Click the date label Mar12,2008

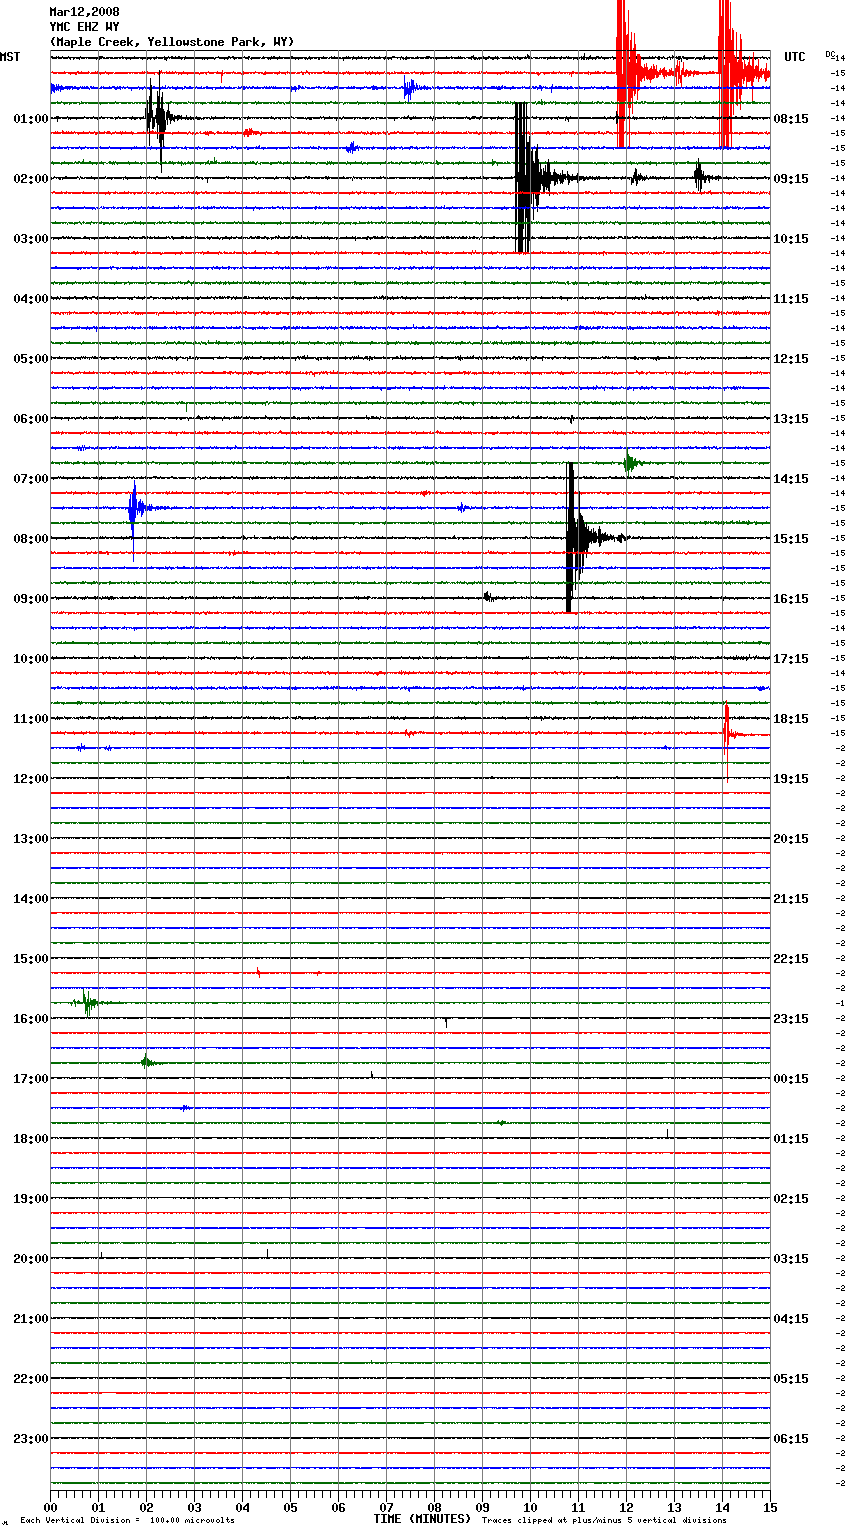coord(84,12)
